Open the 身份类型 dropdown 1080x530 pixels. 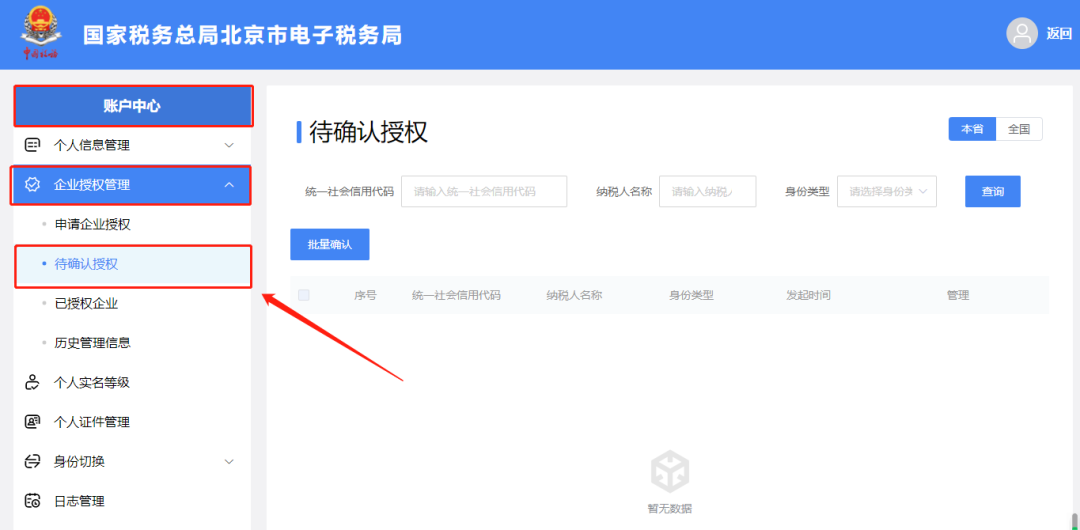click(887, 192)
